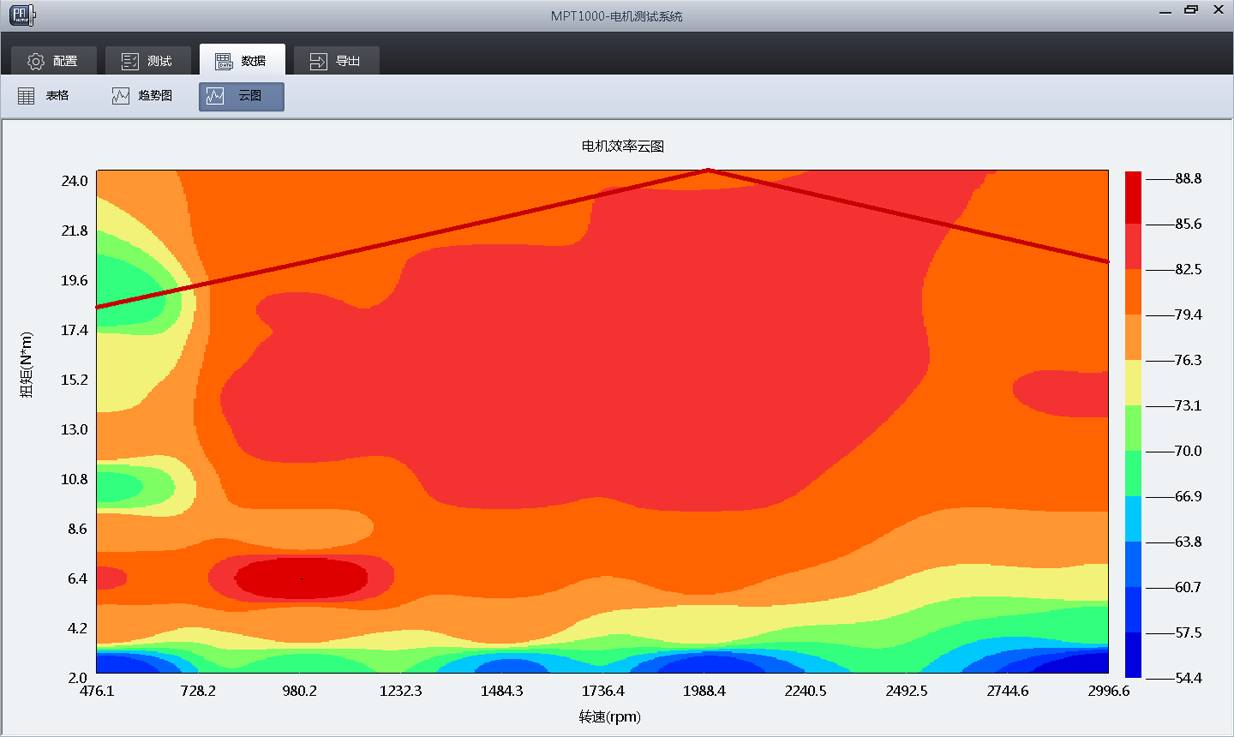Click the export arrow icon on 导出 tab
1234x737 pixels.
(x=318, y=61)
